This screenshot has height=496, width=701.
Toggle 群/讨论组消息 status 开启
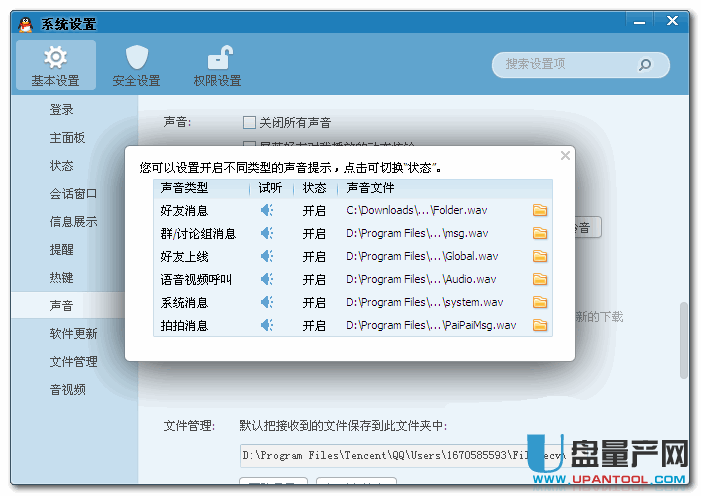[314, 233]
